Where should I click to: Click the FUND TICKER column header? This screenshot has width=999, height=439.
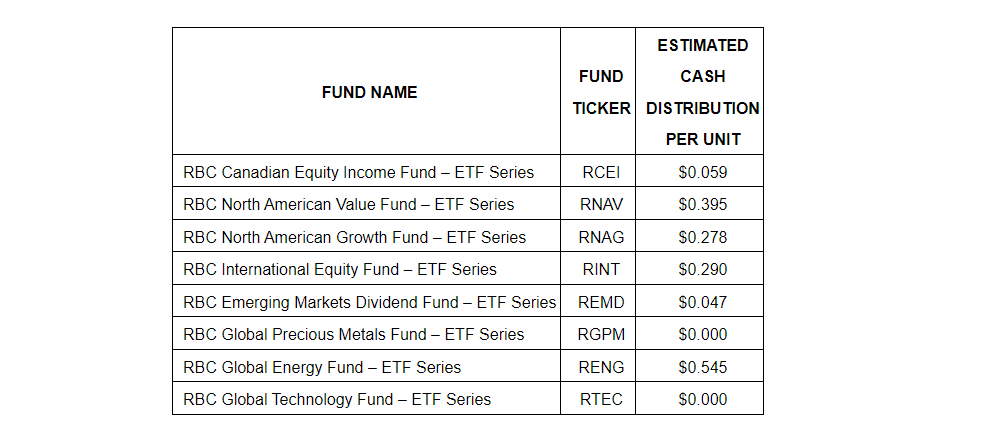click(601, 92)
